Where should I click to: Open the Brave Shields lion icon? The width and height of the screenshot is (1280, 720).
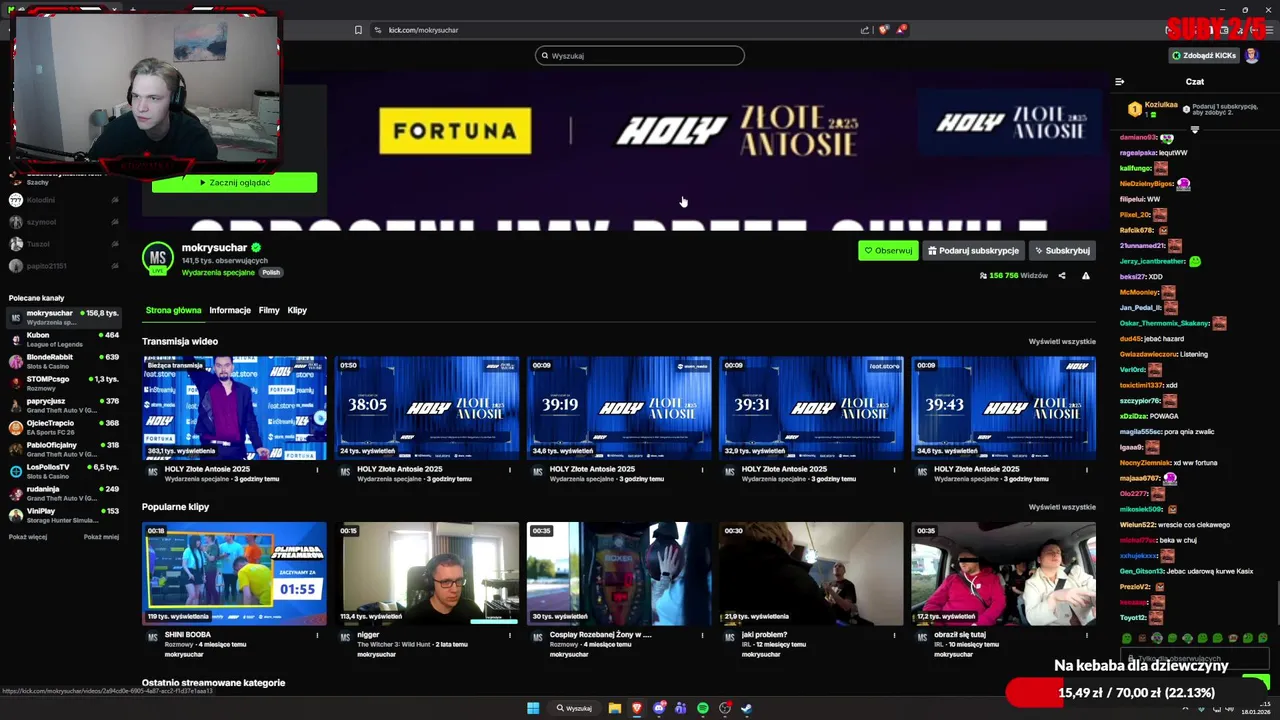click(883, 30)
